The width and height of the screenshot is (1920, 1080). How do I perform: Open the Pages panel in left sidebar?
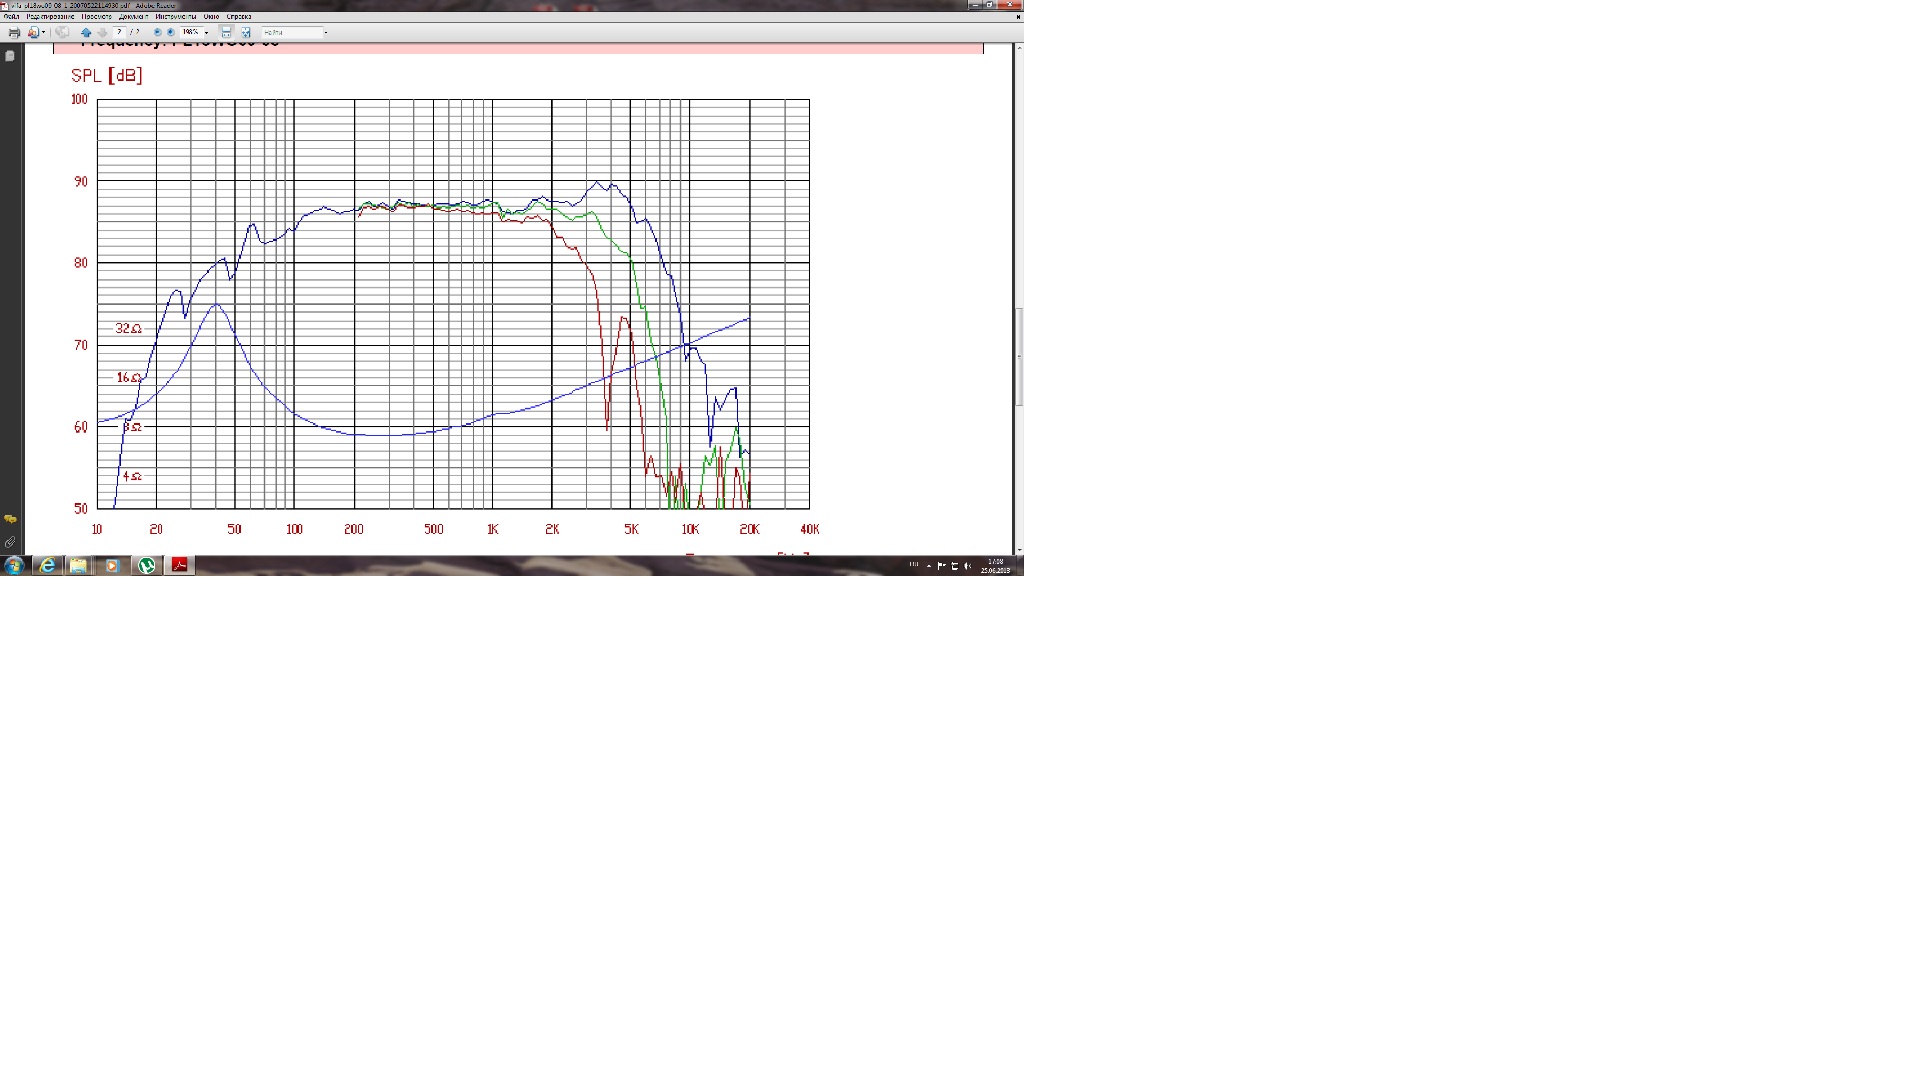click(x=10, y=56)
